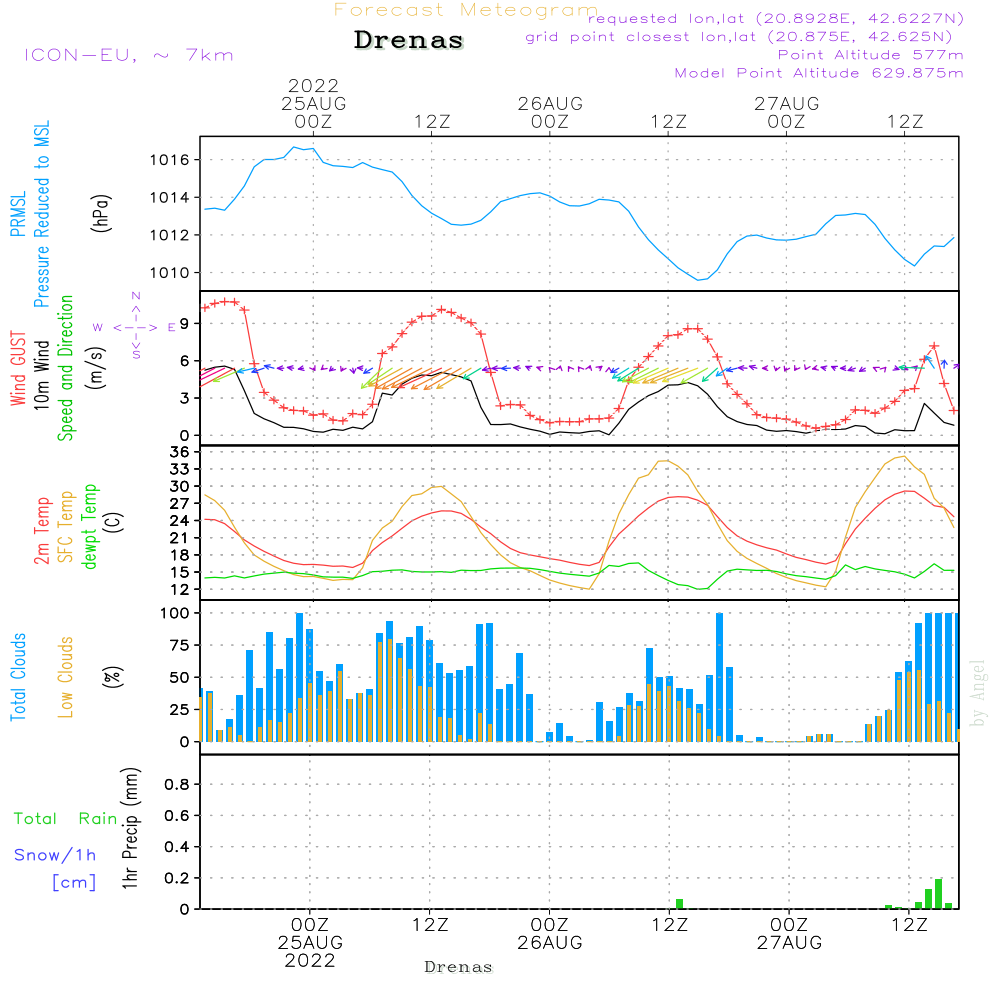This screenshot has width=1000, height=1000.
Task: Click the '(%)' cloud unit label
Action: pyautogui.click(x=112, y=677)
